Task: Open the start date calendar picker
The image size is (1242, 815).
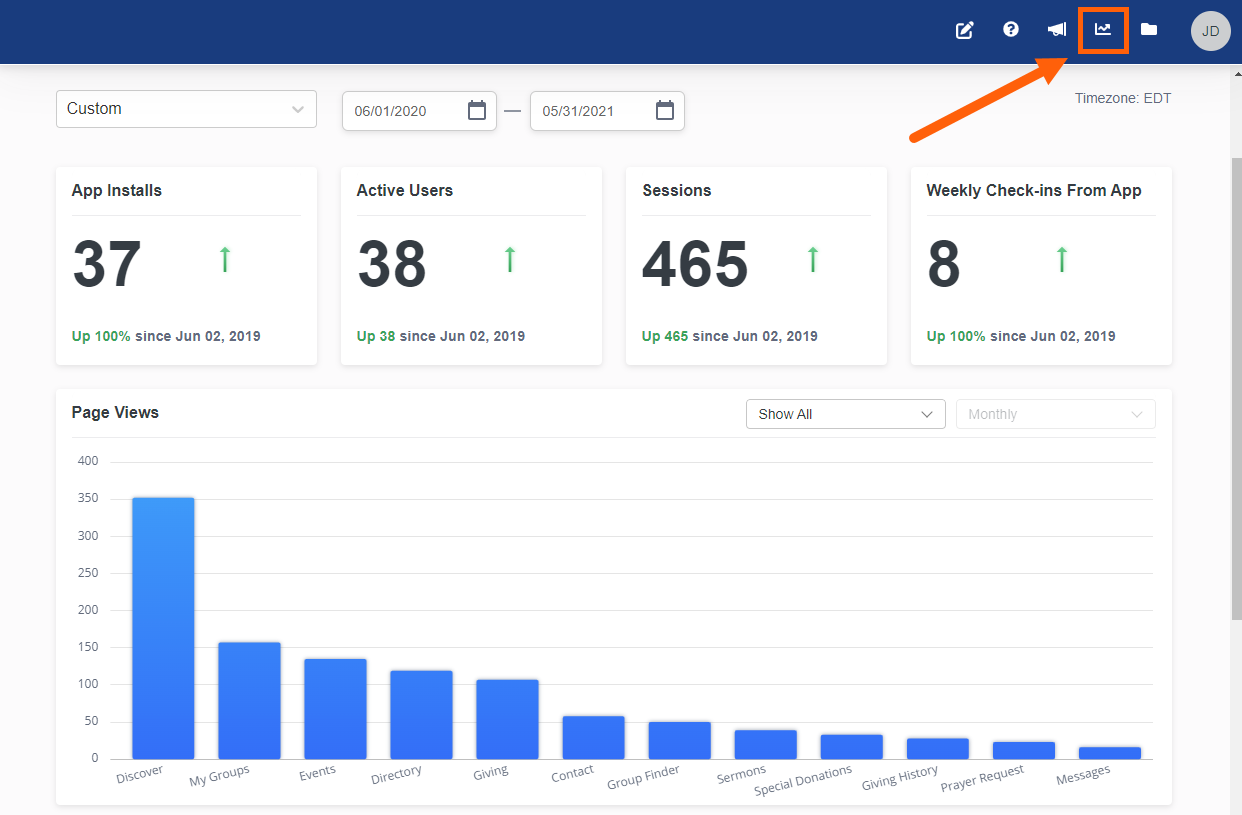Action: (x=478, y=110)
